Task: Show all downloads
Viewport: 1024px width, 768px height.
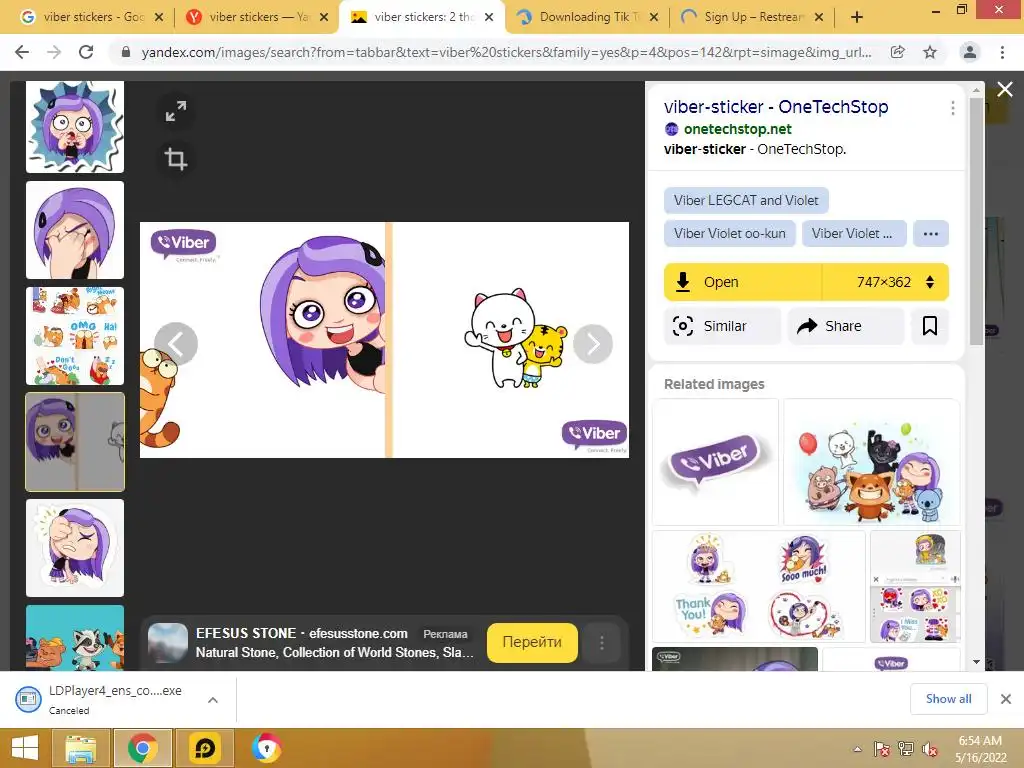Action: tap(948, 699)
